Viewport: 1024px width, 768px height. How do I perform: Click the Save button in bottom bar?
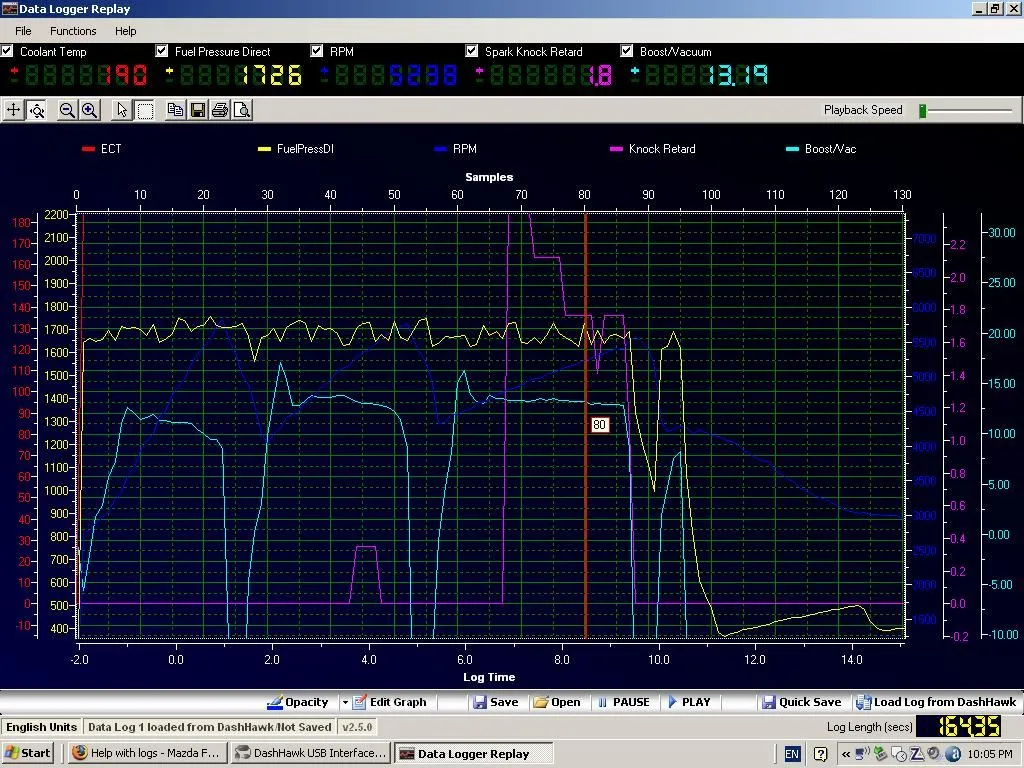496,702
